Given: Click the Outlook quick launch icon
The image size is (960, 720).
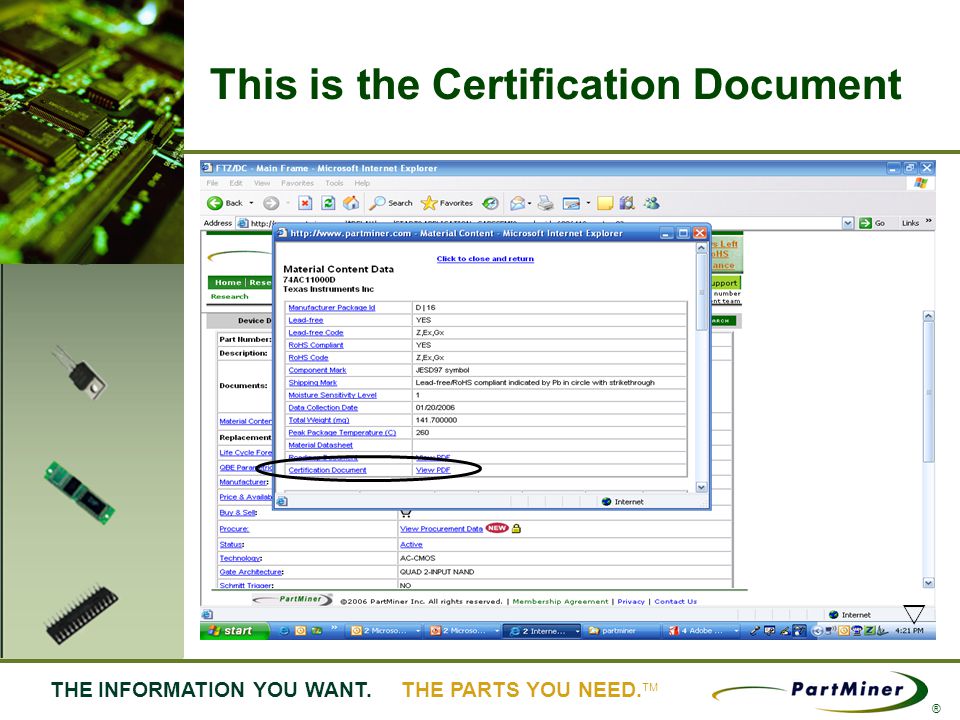Looking at the screenshot, I should tap(300, 631).
